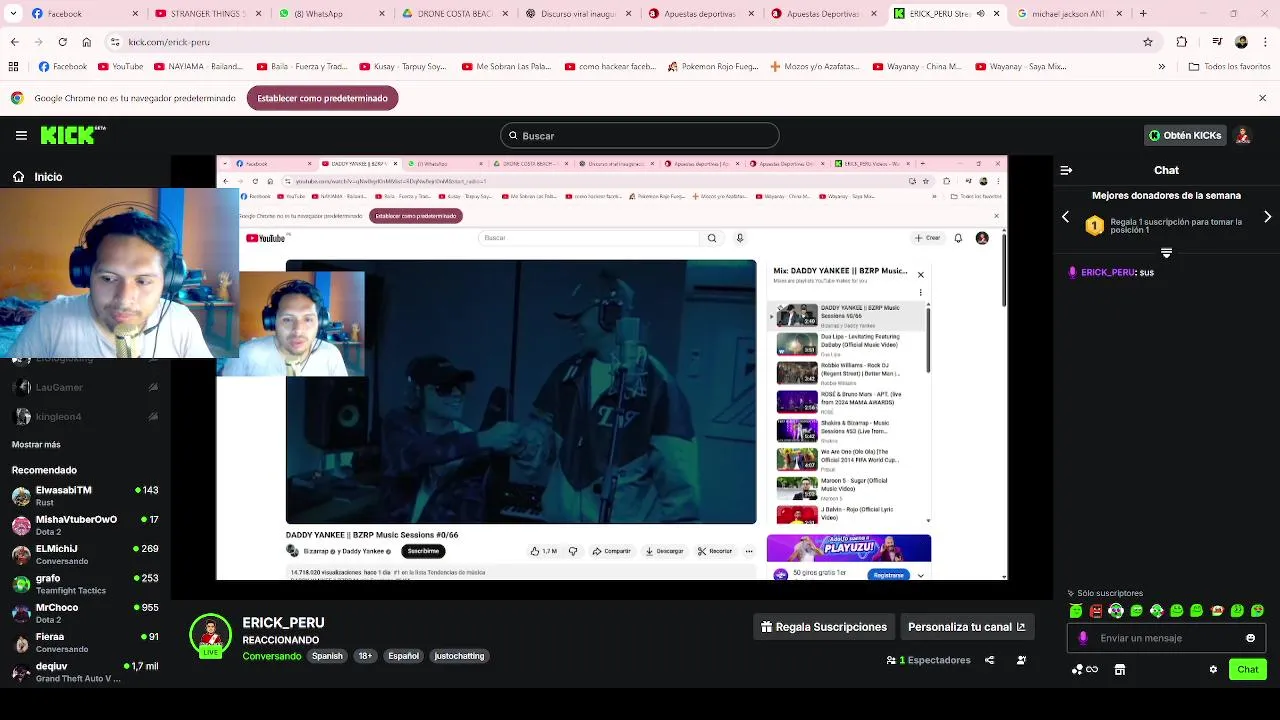Open recommended channel ElwasabiTM
Screen dimensions: 1280x720
tap(85, 496)
